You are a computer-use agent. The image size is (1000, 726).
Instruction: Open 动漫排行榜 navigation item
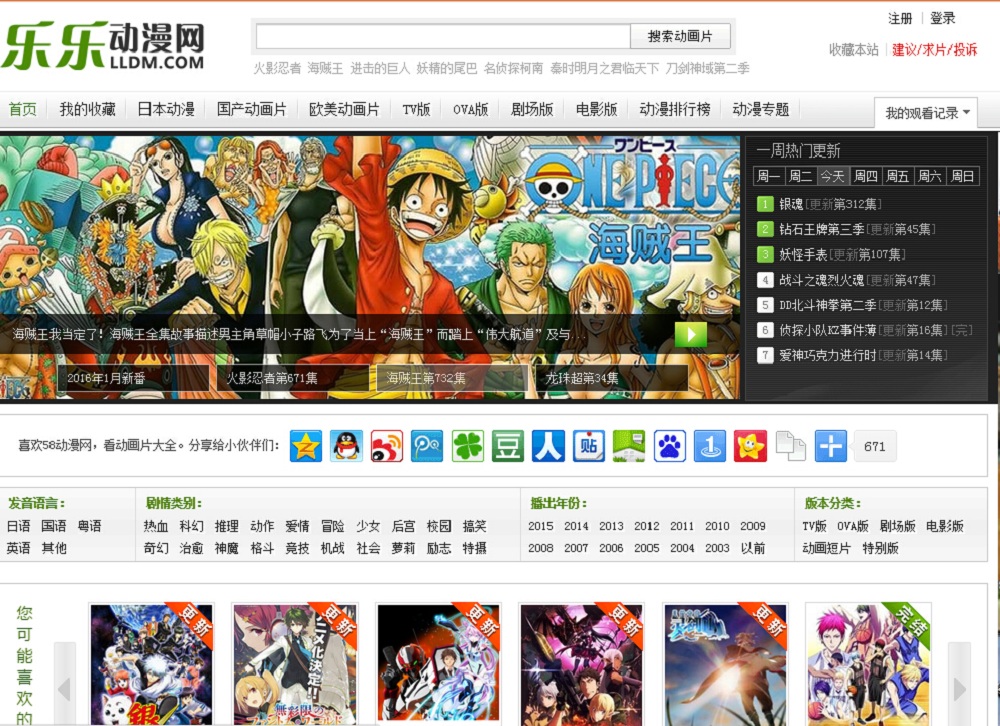[x=675, y=109]
